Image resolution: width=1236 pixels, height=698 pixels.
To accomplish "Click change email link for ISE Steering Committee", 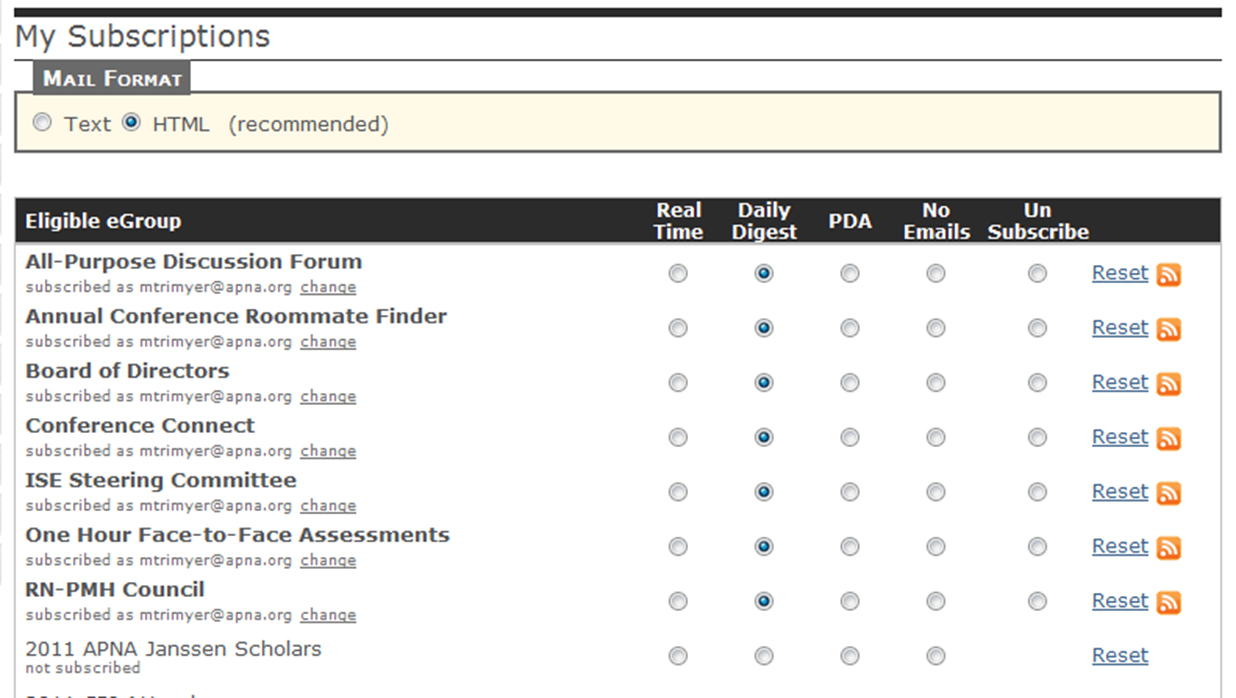I will coord(328,506).
